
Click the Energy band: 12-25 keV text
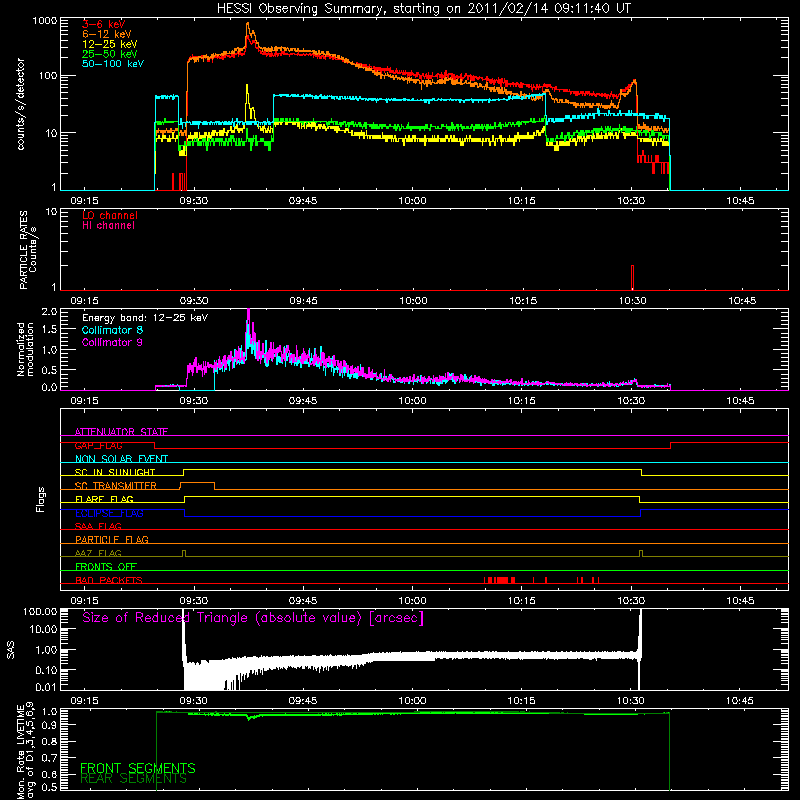(x=145, y=318)
